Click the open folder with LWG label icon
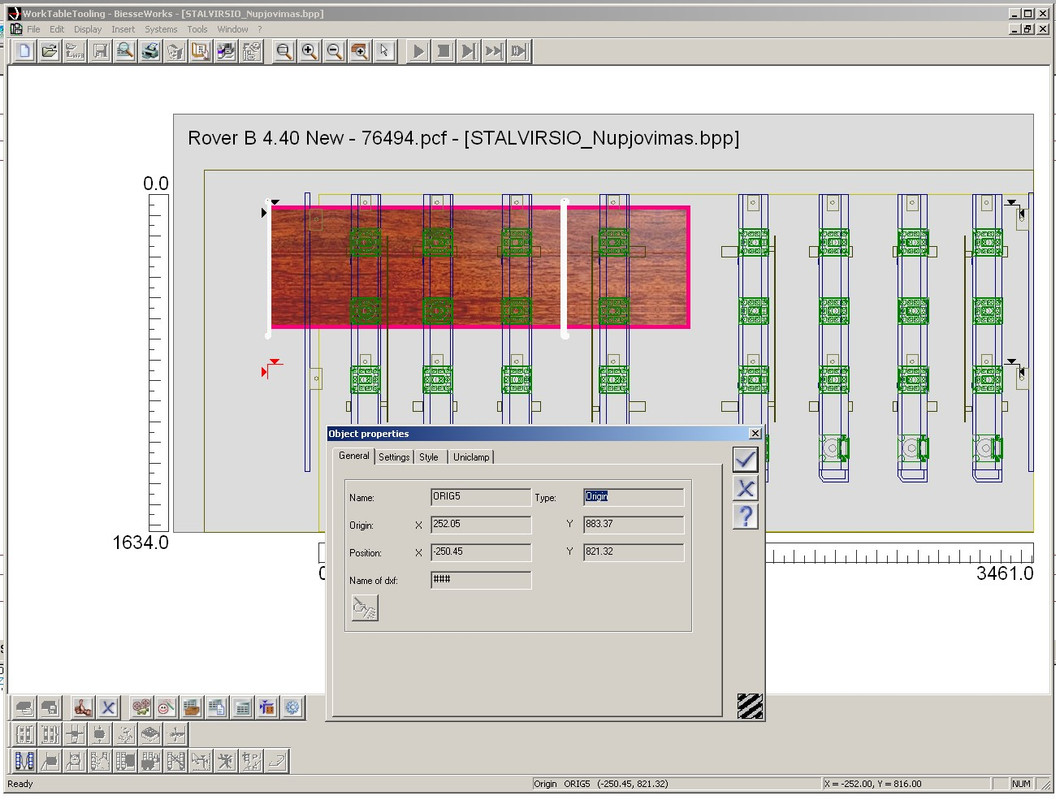 click(75, 51)
